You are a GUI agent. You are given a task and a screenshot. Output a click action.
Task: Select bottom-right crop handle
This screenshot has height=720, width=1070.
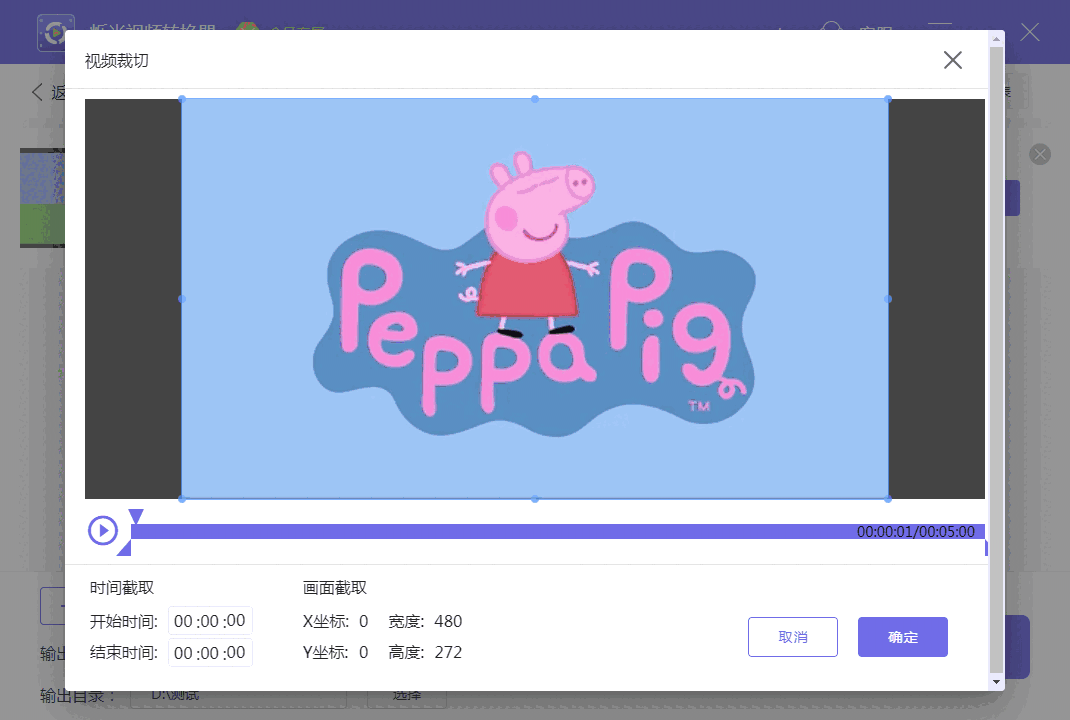coord(888,499)
